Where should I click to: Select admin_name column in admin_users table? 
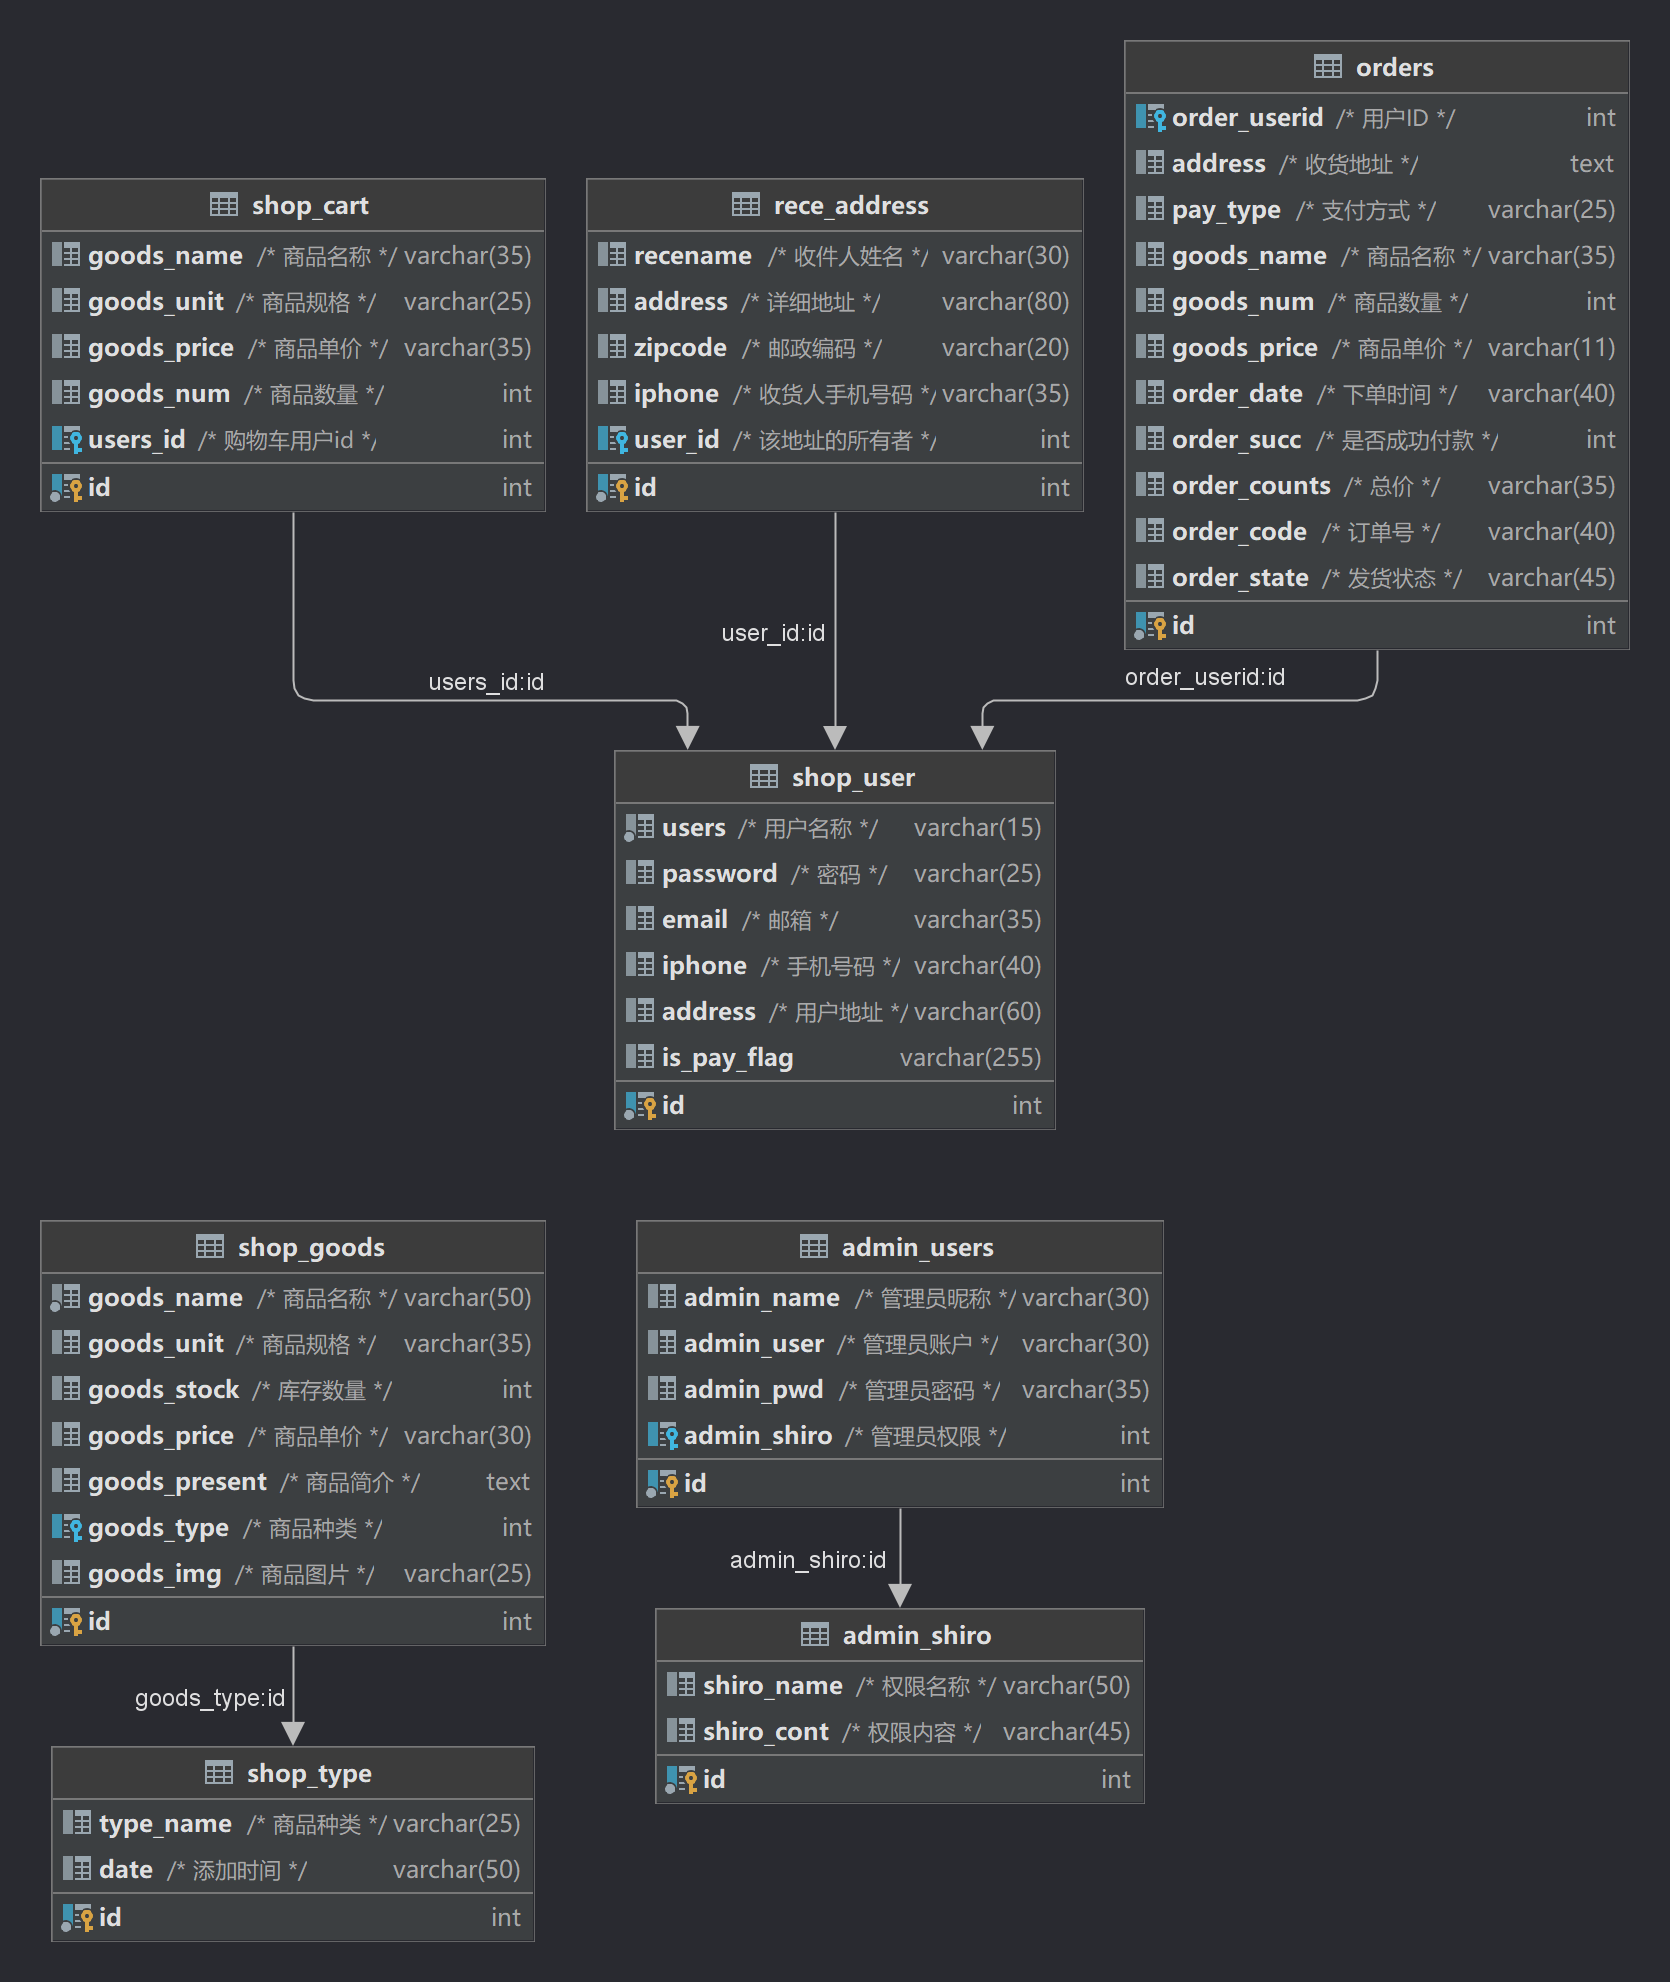click(900, 1298)
